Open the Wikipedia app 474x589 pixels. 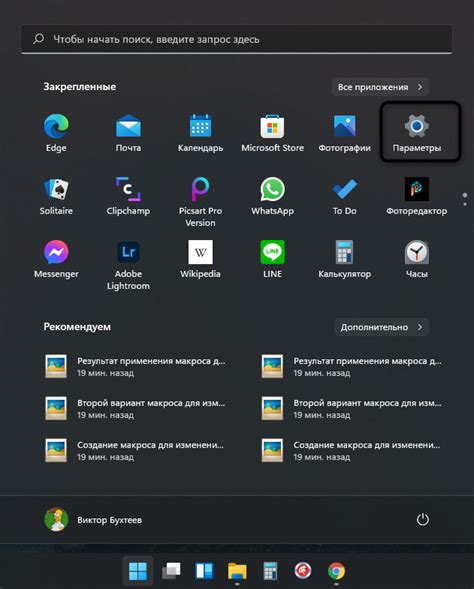(200, 259)
